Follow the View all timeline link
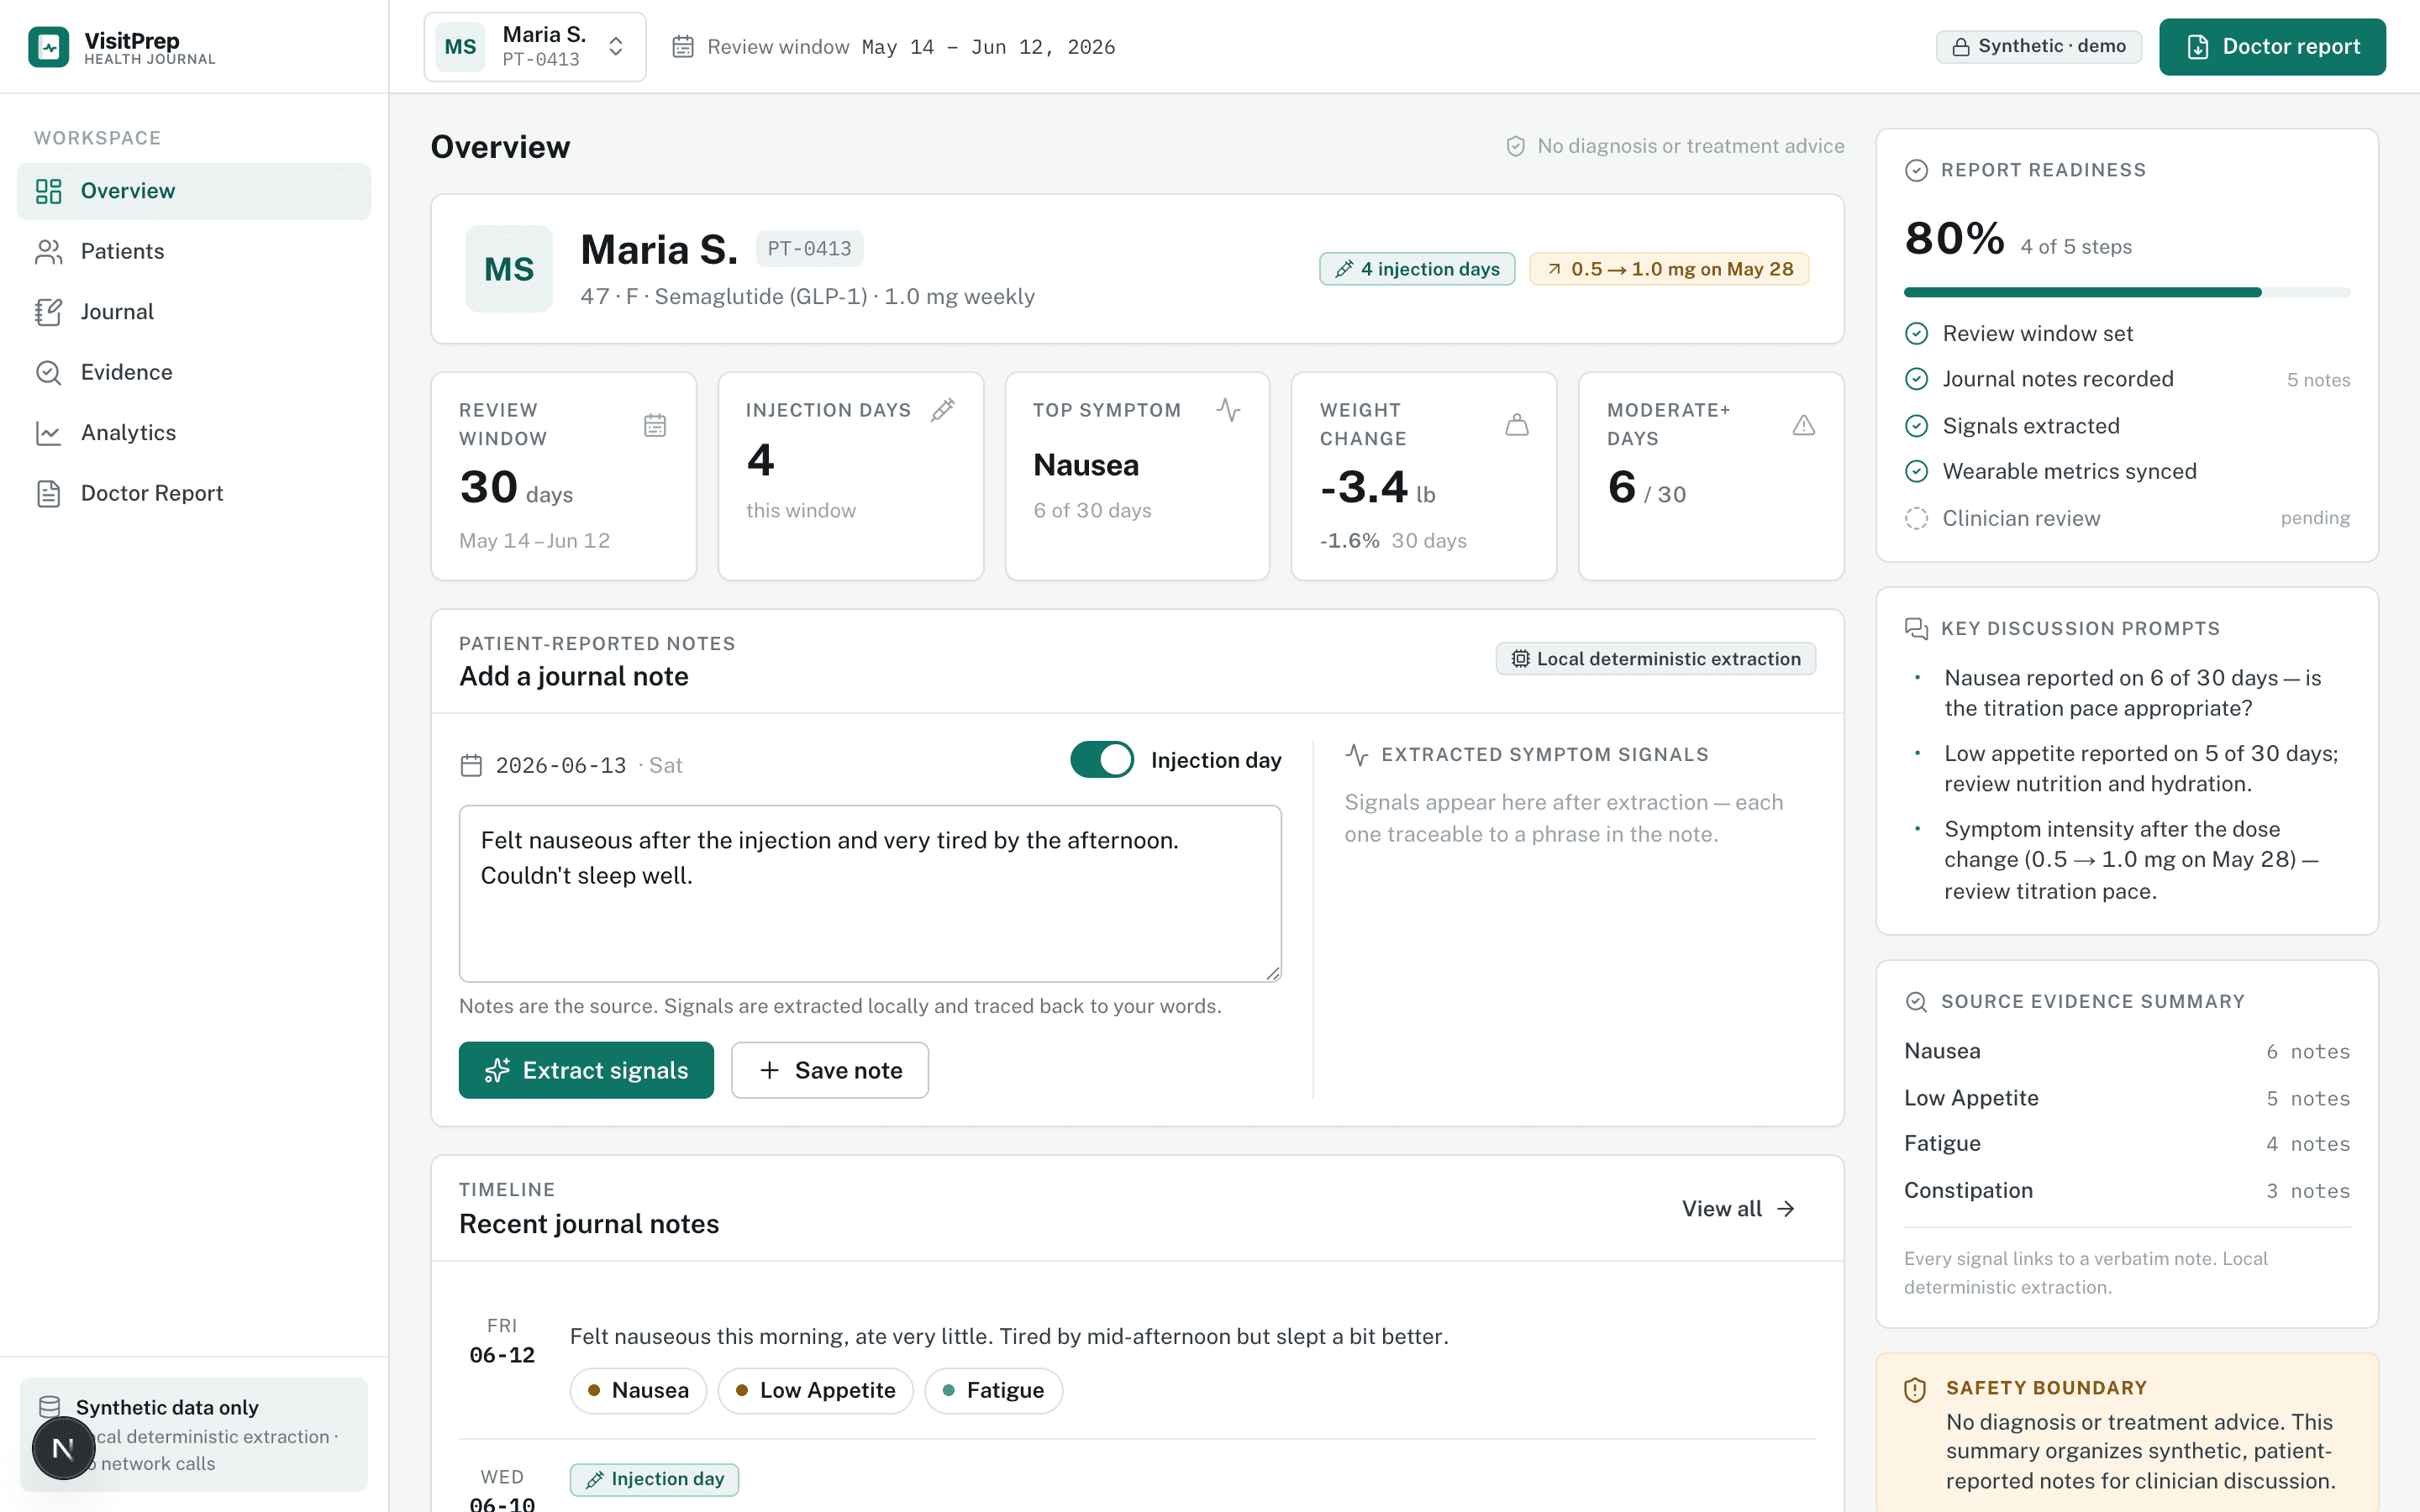This screenshot has width=2420, height=1512. click(1738, 1209)
